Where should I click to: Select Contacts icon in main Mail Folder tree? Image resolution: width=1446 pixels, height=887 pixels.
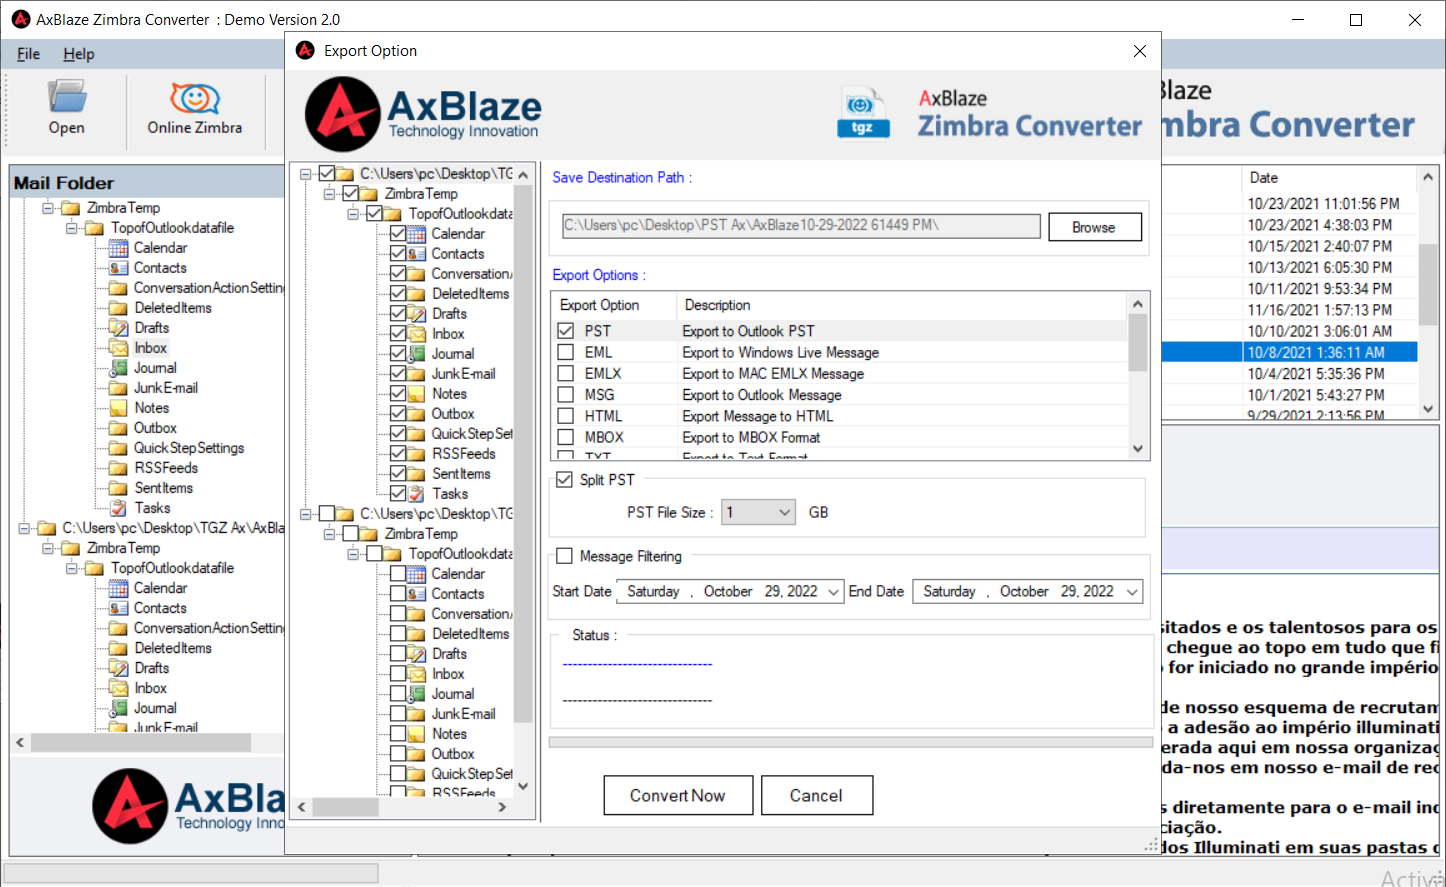(x=119, y=268)
